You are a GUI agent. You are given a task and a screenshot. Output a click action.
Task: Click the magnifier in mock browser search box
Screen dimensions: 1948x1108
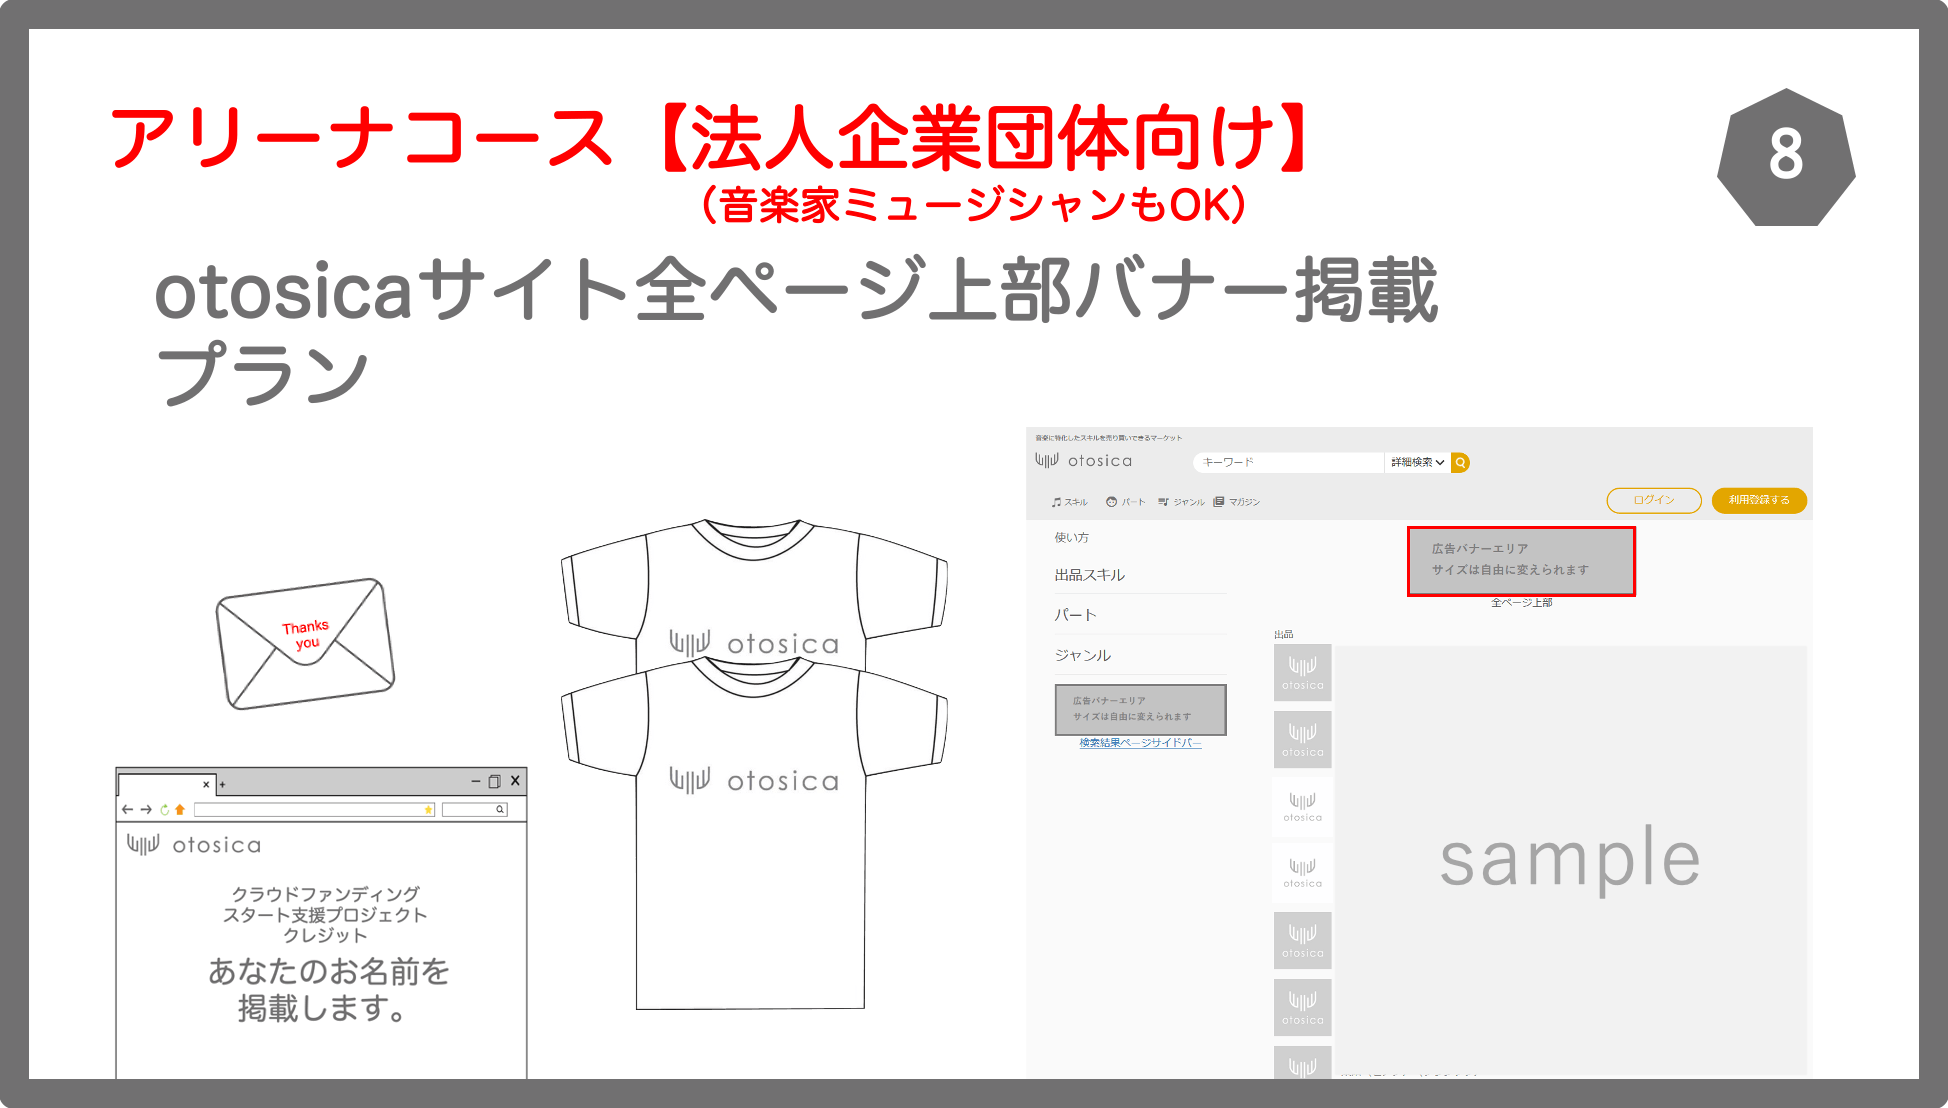click(500, 810)
